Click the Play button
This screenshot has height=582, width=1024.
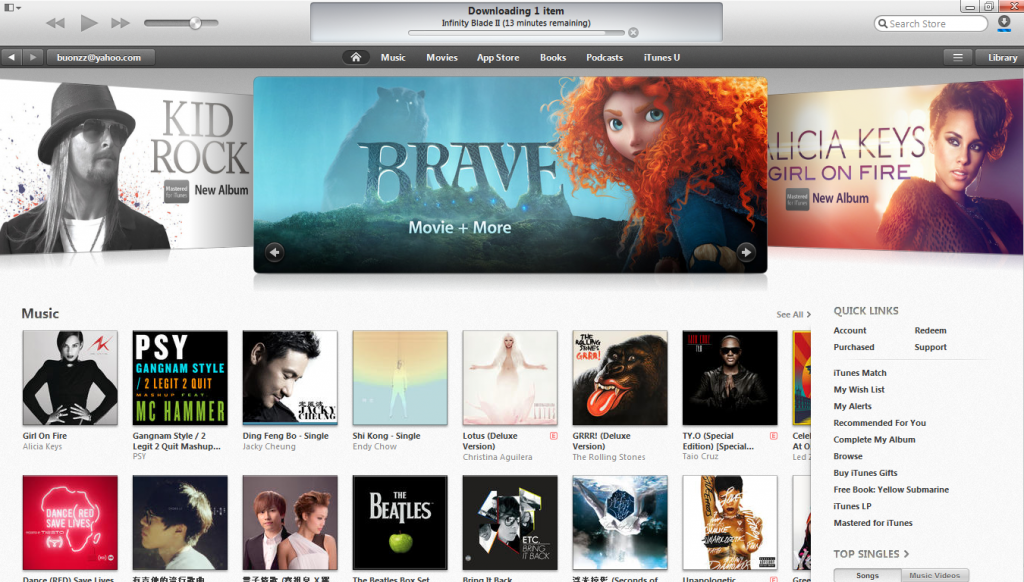click(89, 24)
